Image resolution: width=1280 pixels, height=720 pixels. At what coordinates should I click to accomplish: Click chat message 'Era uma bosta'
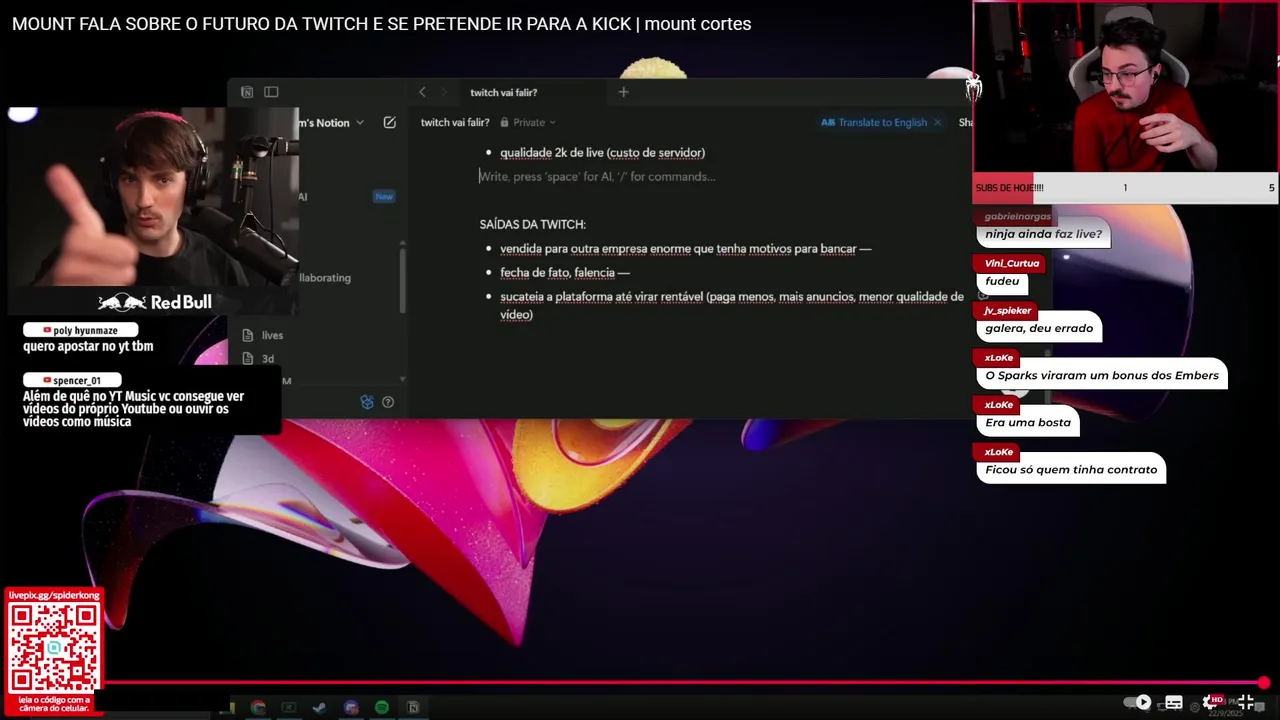pyautogui.click(x=1028, y=422)
